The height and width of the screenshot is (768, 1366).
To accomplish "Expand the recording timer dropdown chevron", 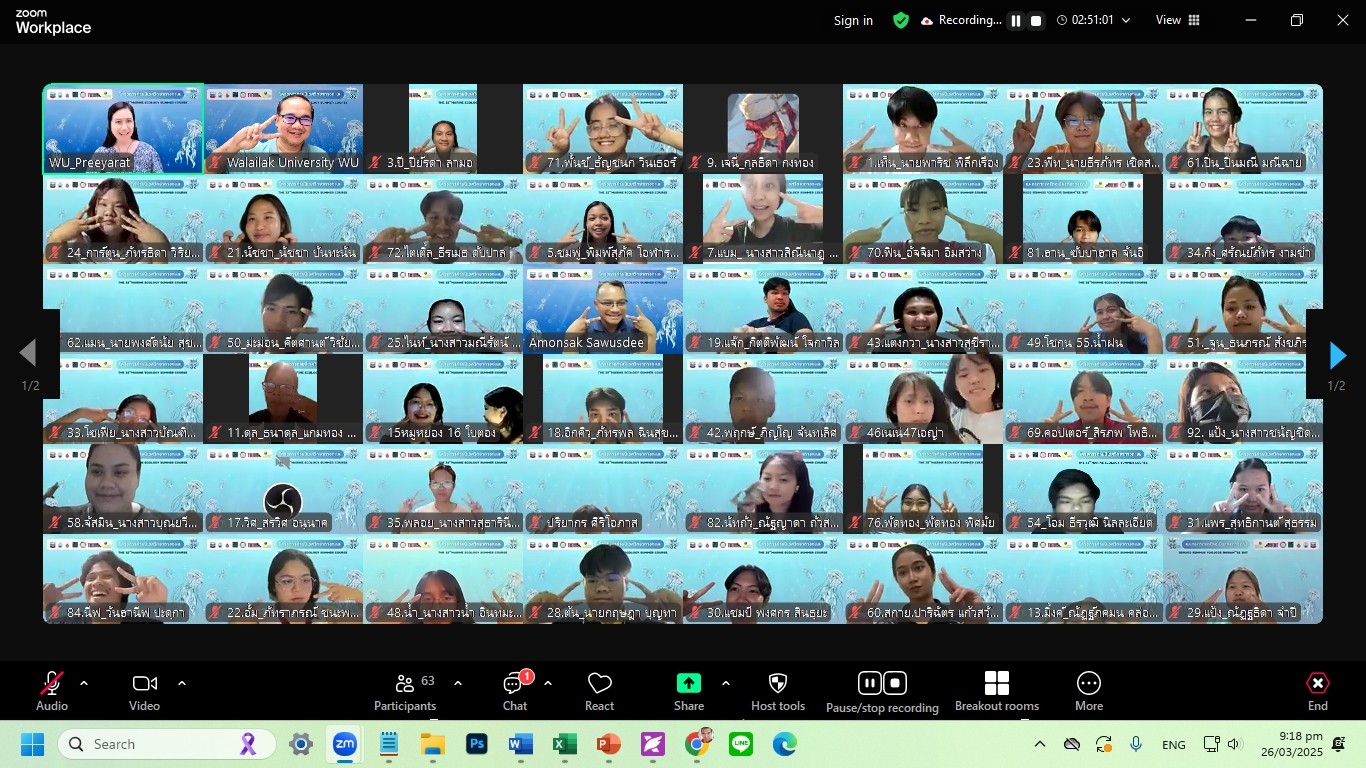I will click(1126, 21).
